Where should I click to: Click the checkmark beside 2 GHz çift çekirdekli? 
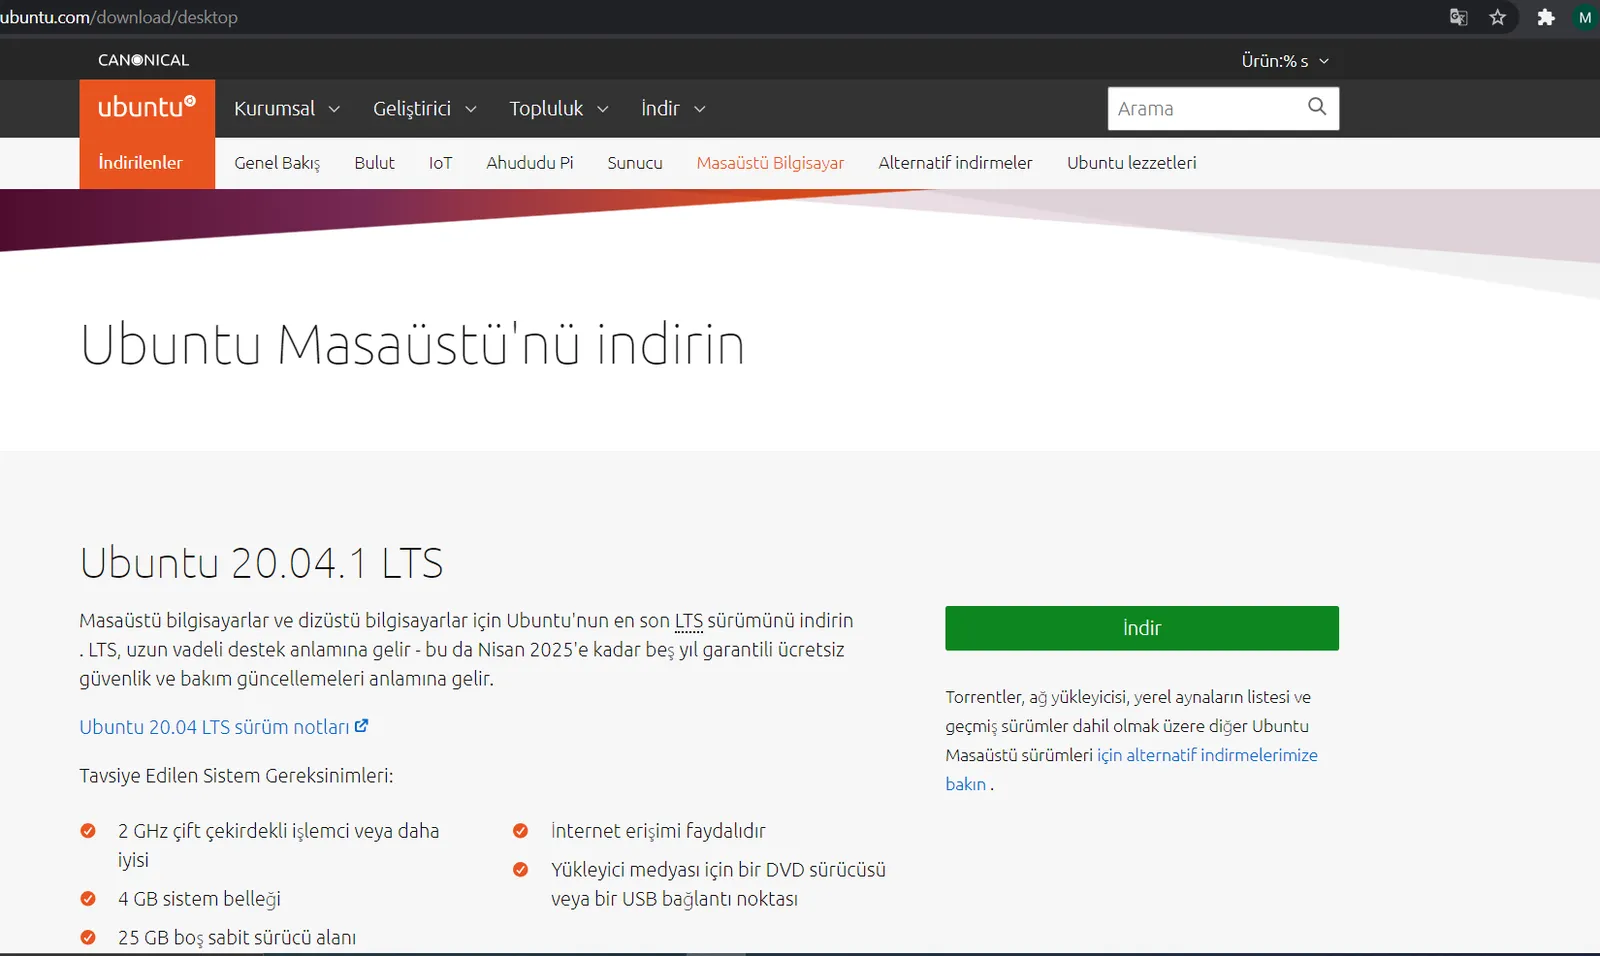coord(88,831)
